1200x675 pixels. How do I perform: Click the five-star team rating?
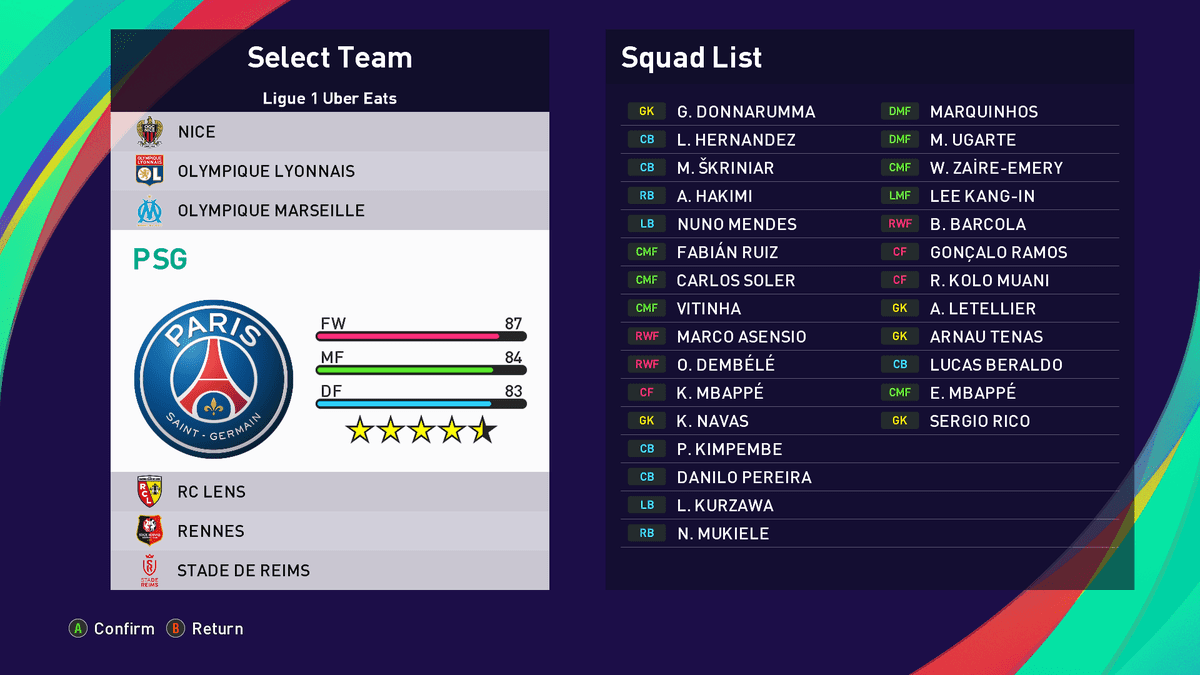coord(421,431)
